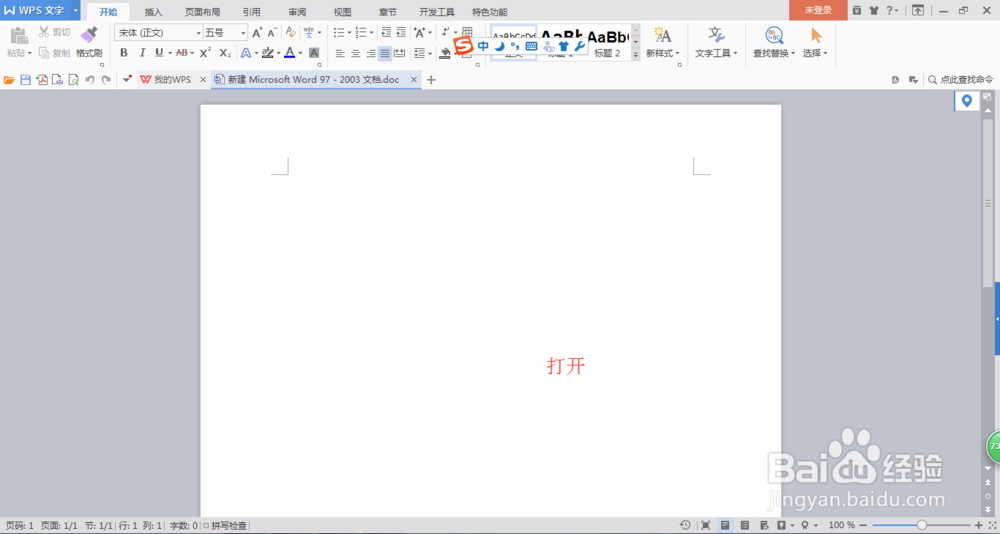Click the skin T-shirt icon in title bar
1000x534 pixels.
click(x=873, y=10)
